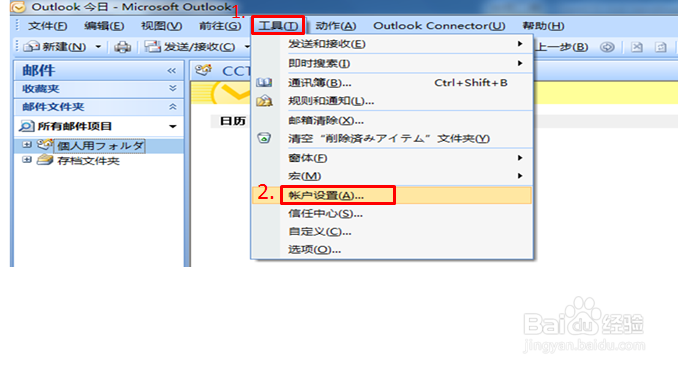Open 所有邮件项目 dropdown arrow
Viewport: 683px width, 370px height.
point(172,126)
